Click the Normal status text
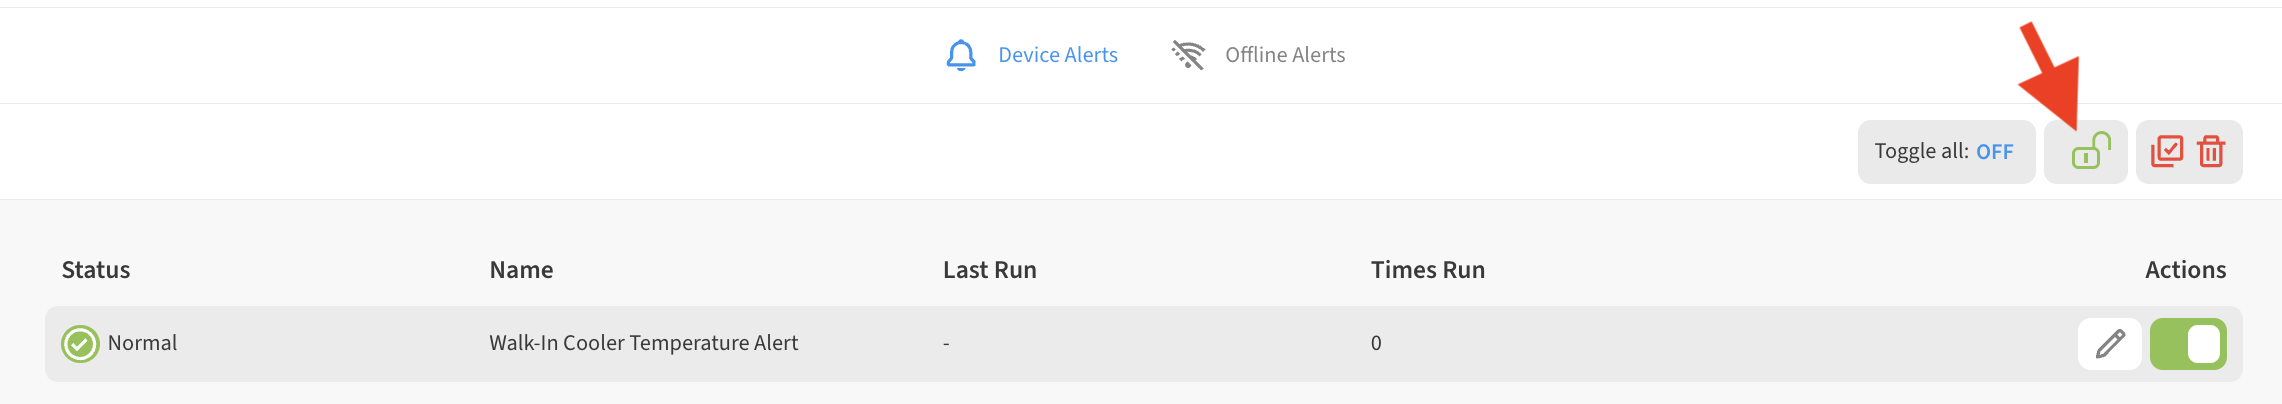Image resolution: width=2282 pixels, height=404 pixels. coord(142,343)
